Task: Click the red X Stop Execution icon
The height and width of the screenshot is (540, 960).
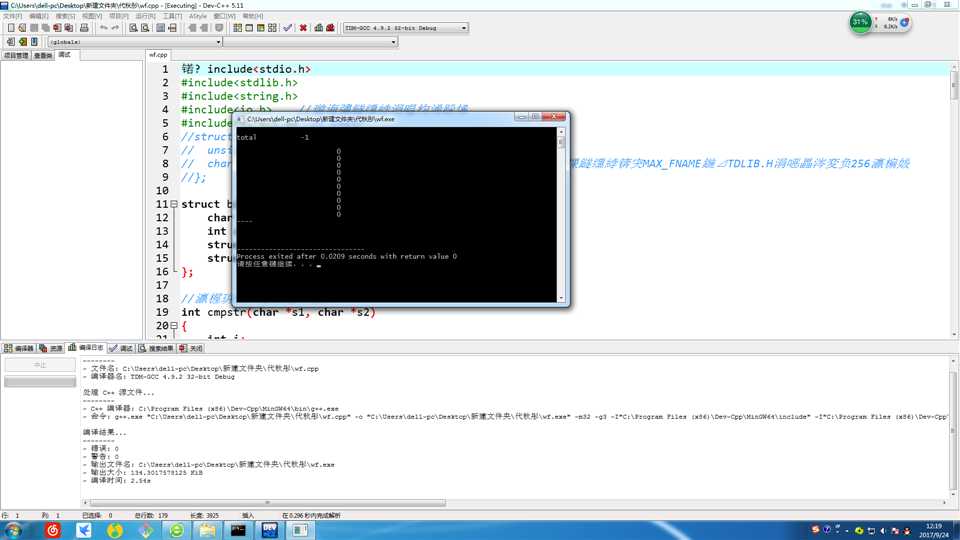Action: [303, 28]
